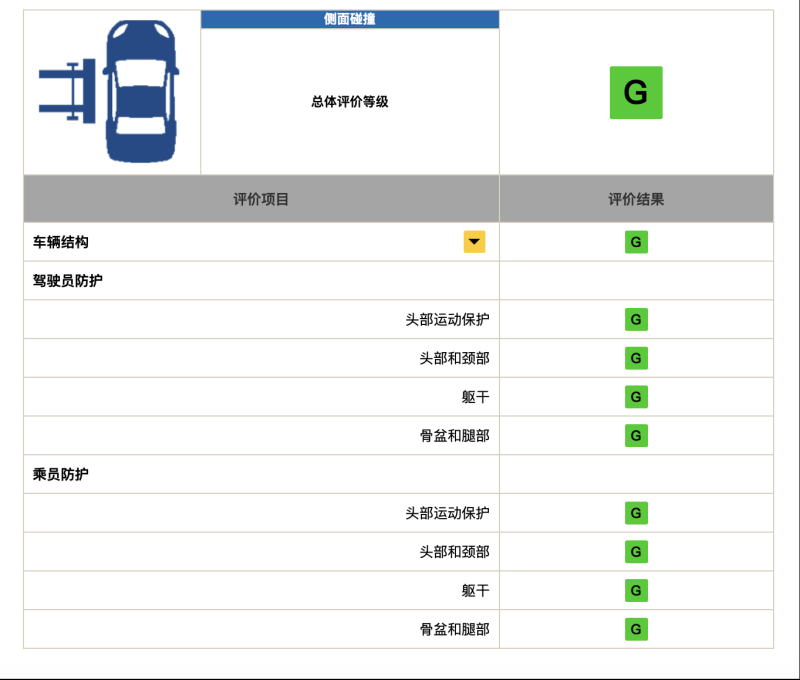The height and width of the screenshot is (680, 800).
Task: Click the 总体评价等级 label
Action: [x=349, y=102]
